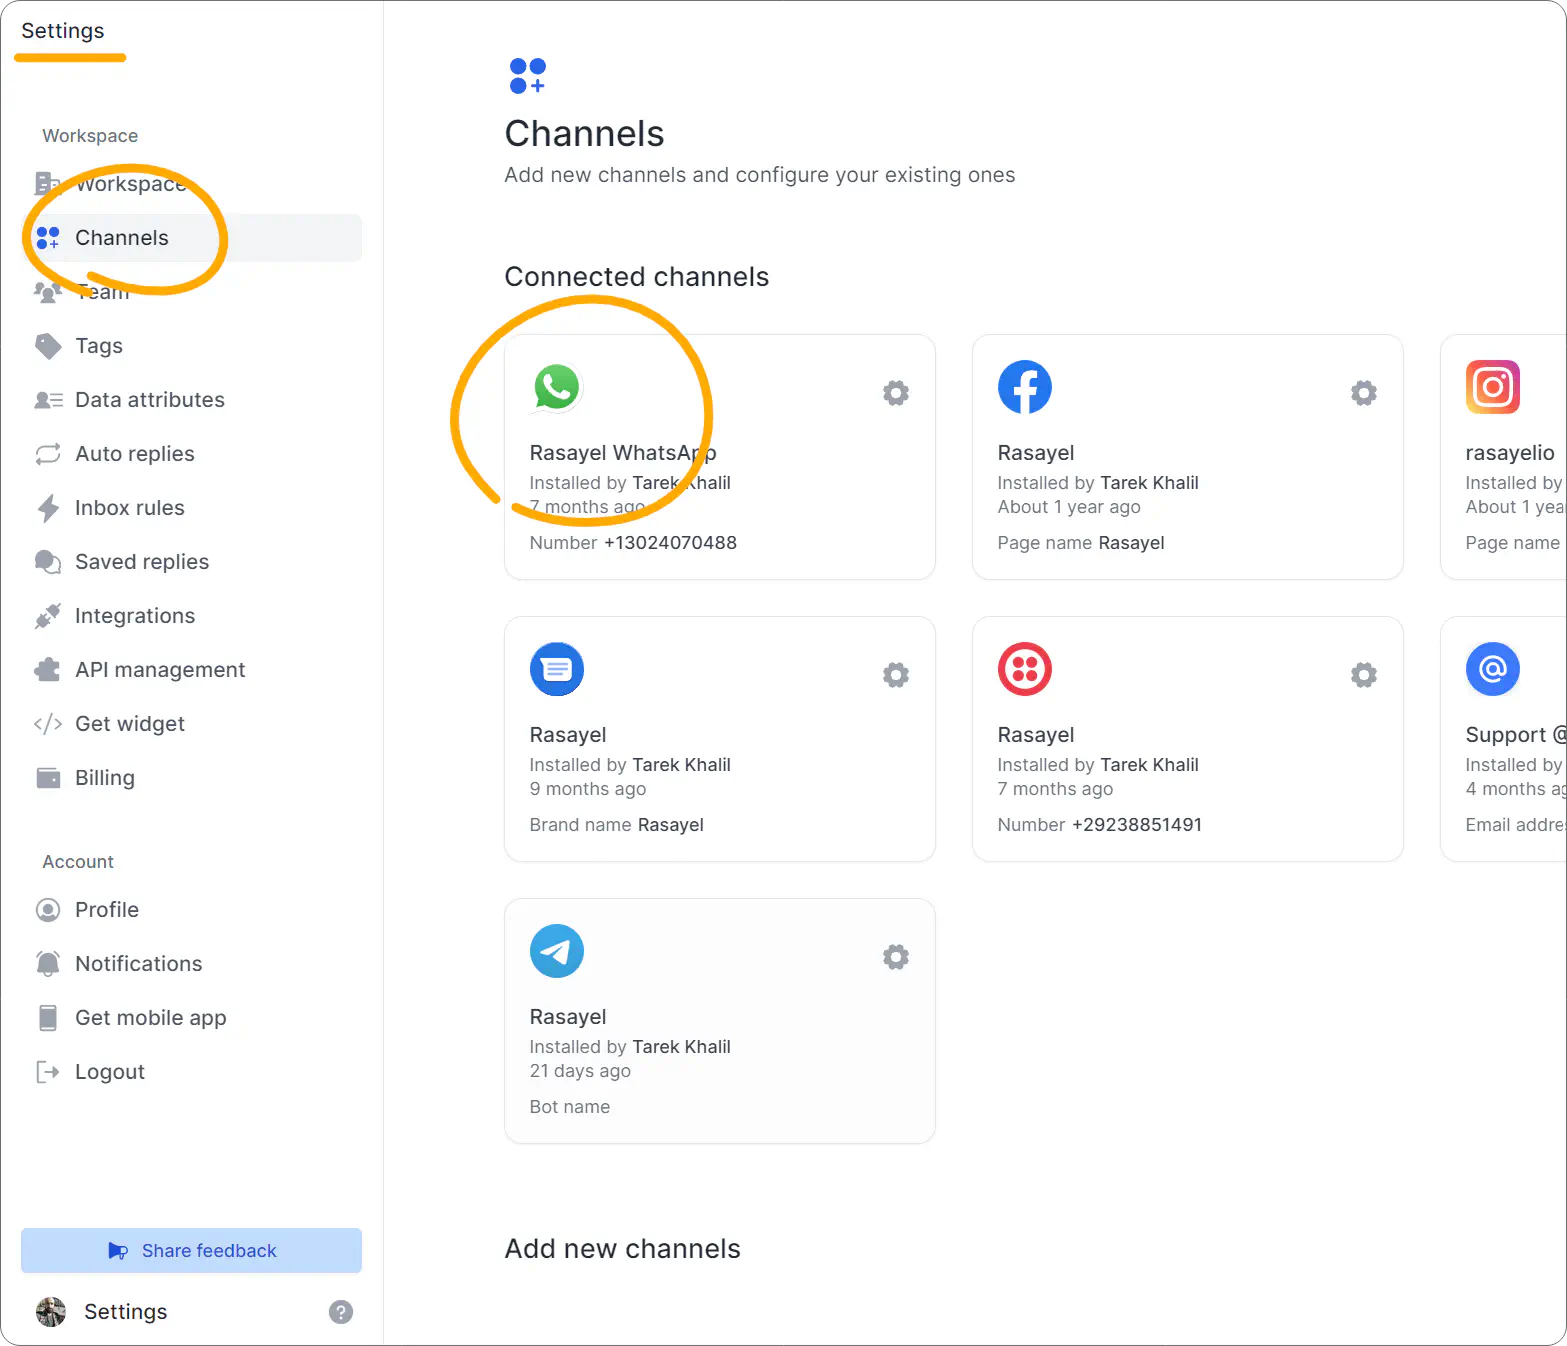Screen dimensions: 1567x1346
Task: Click the Telegram paper plane icon
Action: click(x=557, y=951)
